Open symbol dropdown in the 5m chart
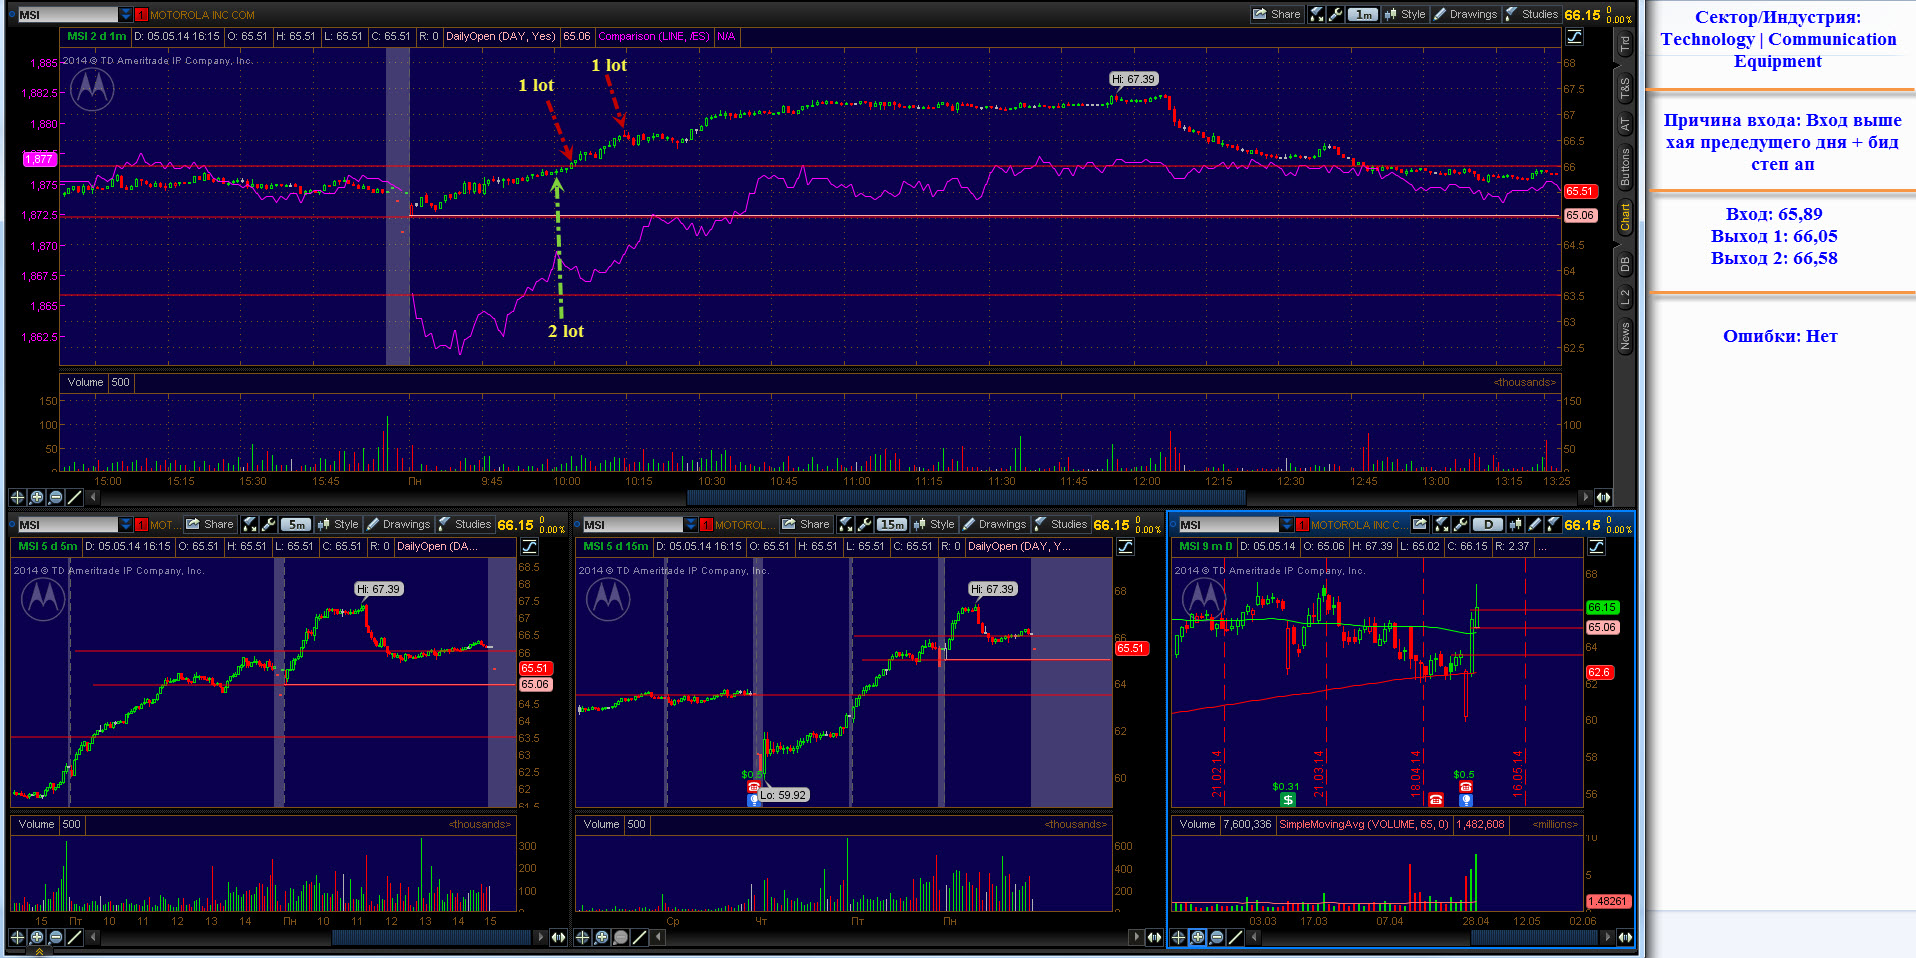Screen dimensions: 1916x958 click(125, 524)
